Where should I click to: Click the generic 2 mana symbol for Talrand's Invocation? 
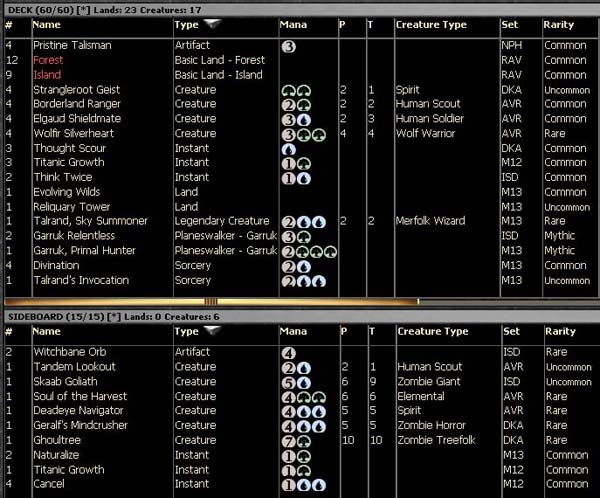[289, 281]
